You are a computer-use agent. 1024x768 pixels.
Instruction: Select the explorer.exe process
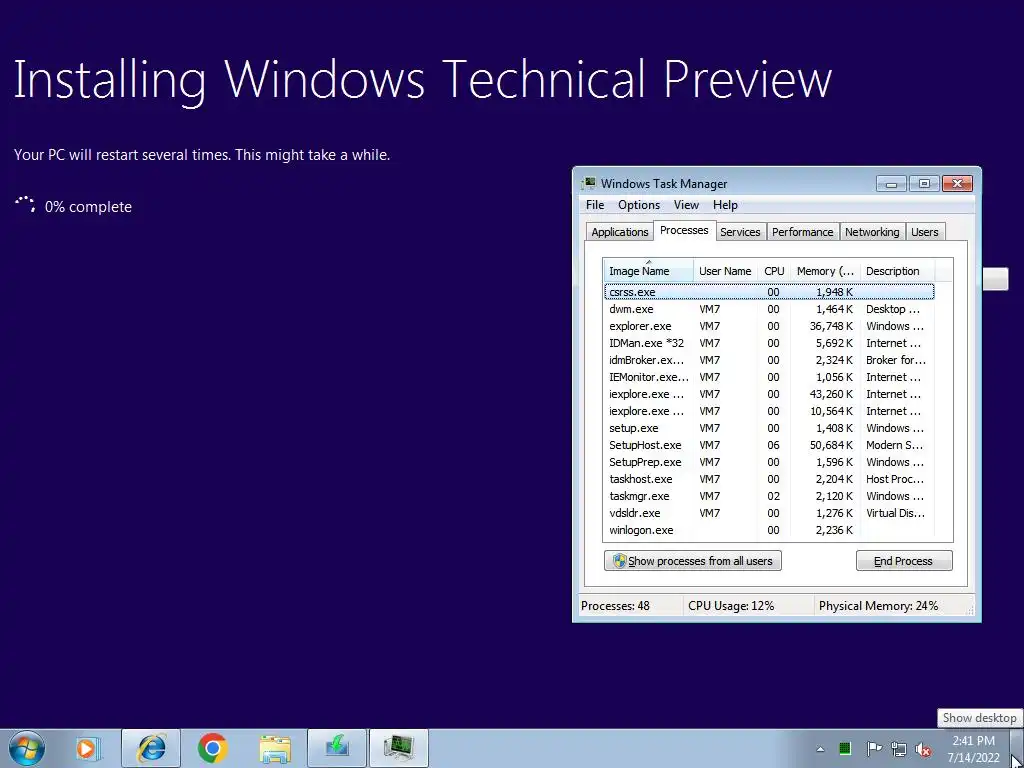click(x=769, y=326)
